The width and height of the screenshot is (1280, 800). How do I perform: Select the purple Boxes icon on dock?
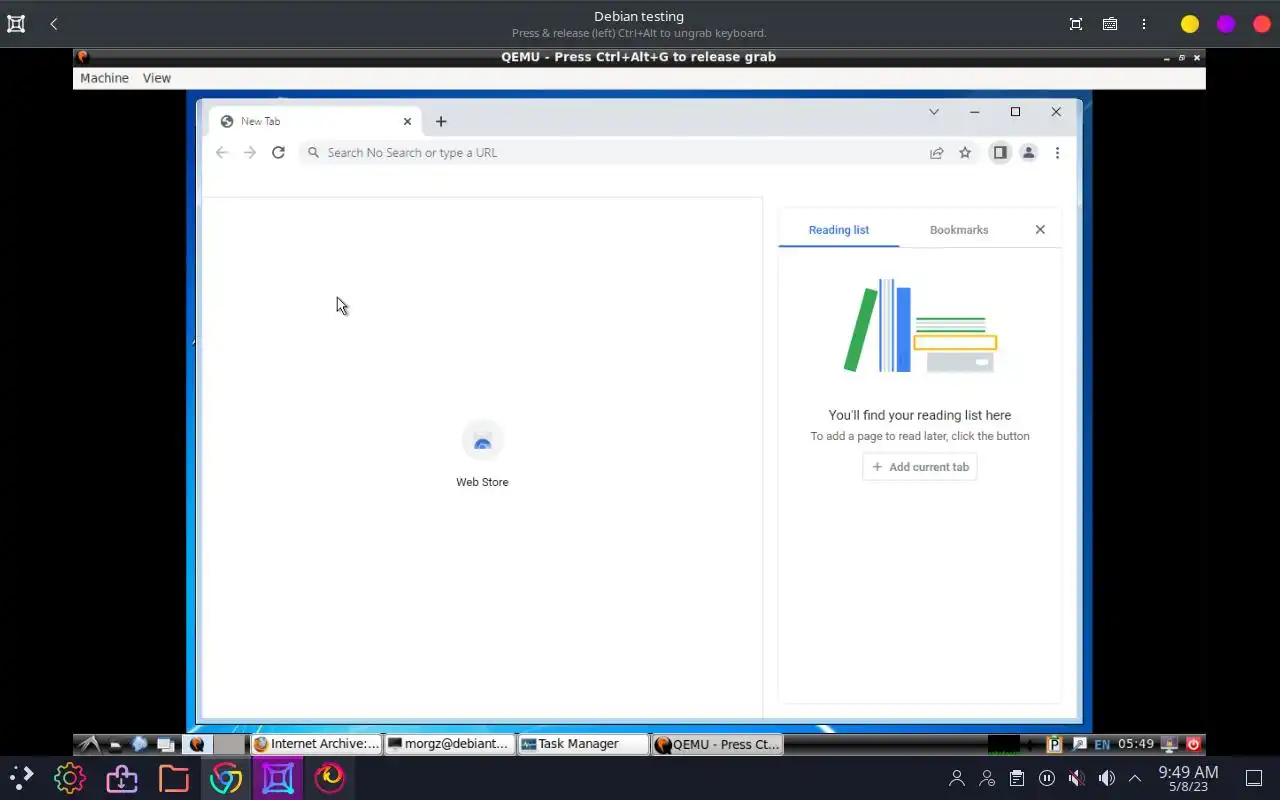(277, 777)
